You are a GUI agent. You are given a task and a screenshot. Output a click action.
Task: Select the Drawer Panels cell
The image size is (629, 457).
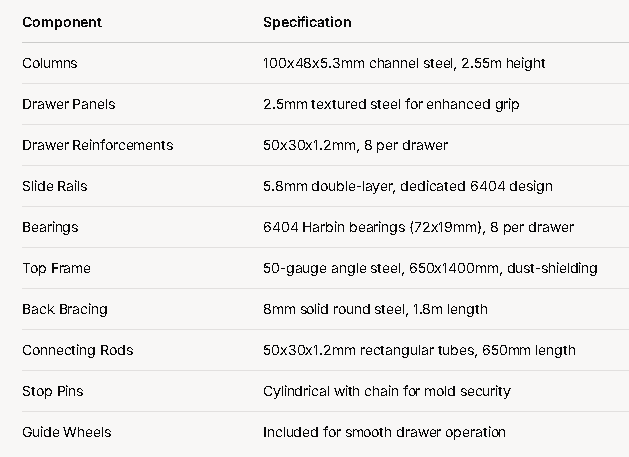(69, 104)
